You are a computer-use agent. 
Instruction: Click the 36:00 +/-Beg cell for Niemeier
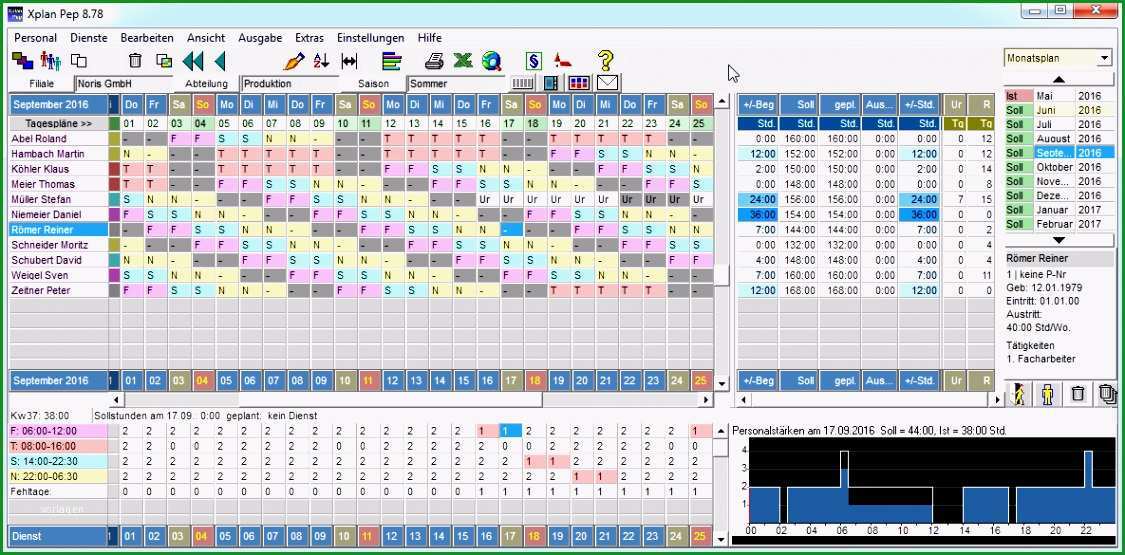(x=758, y=214)
